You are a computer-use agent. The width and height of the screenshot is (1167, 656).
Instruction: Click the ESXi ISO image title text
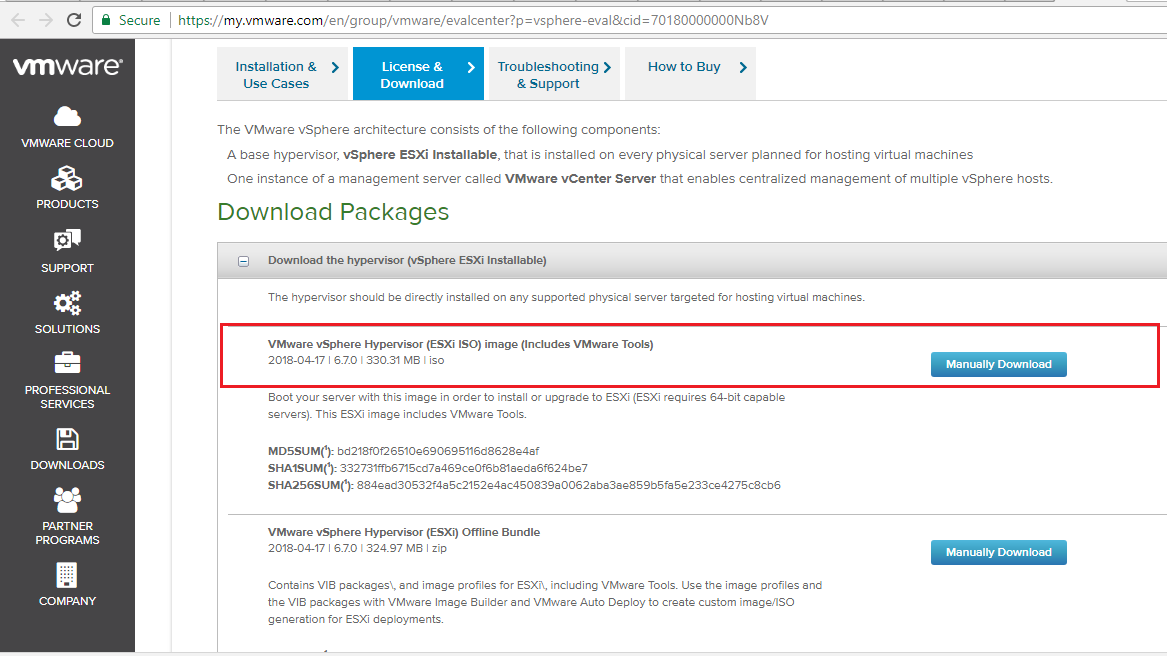pos(461,344)
